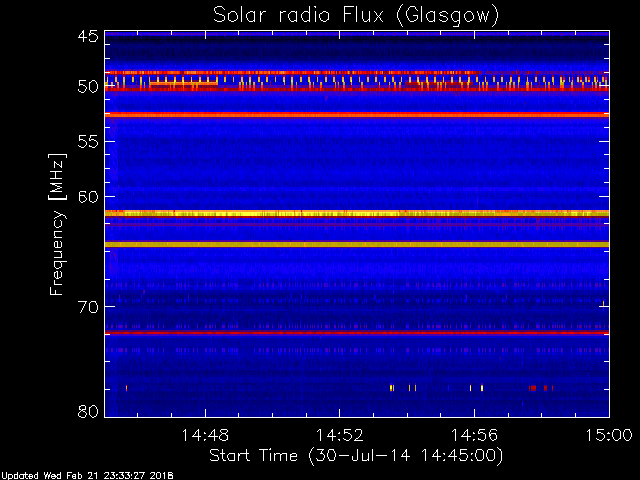The image size is (640, 480).
Task: Click the "Frequency [MHz]" axis label
Action: [x=57, y=224]
